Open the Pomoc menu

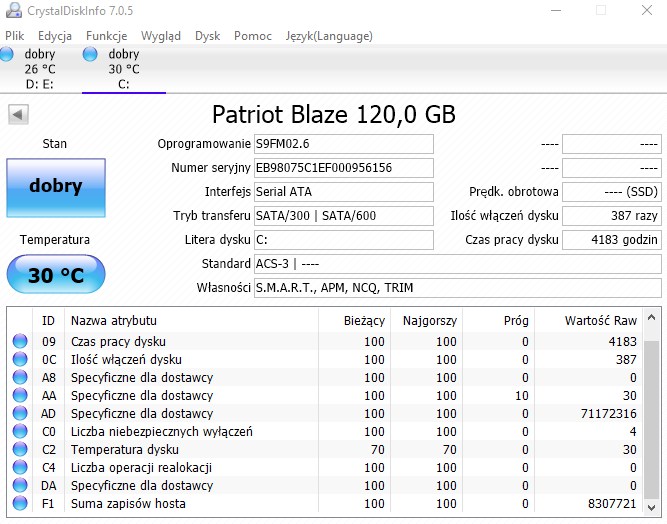pos(253,36)
